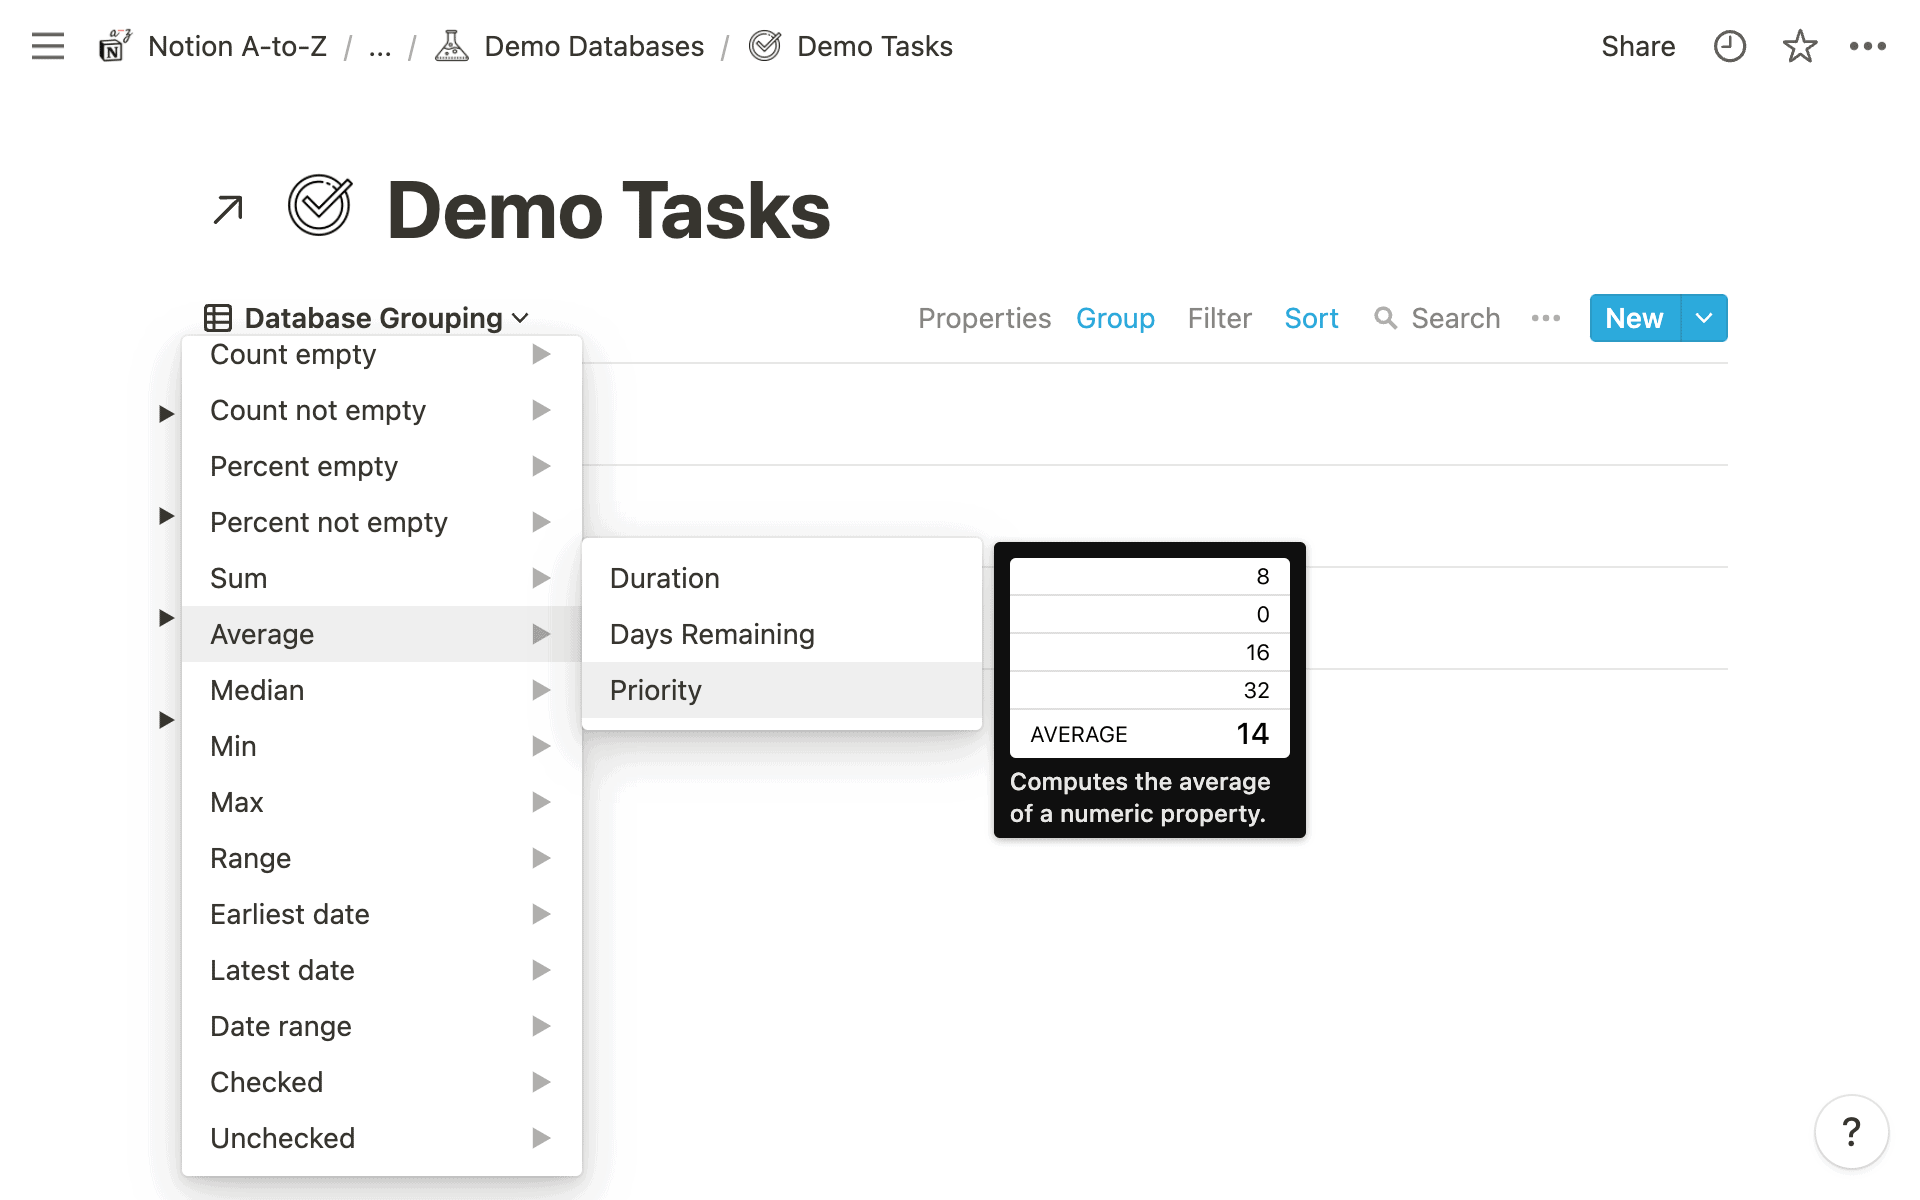Image resolution: width=1920 pixels, height=1200 pixels.
Task: Click the Notion A-to-Z workspace icon
Action: [x=114, y=46]
